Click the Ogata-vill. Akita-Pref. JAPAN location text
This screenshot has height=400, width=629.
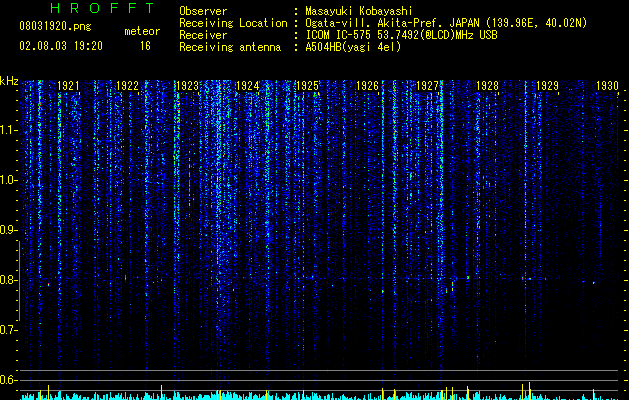[446, 23]
